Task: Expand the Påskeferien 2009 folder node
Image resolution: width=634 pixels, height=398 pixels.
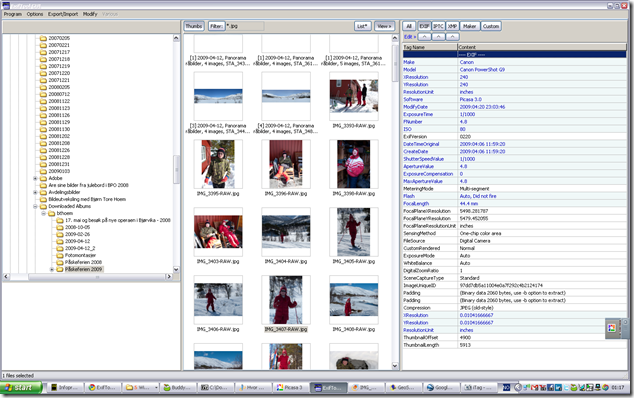Action: [x=52, y=269]
